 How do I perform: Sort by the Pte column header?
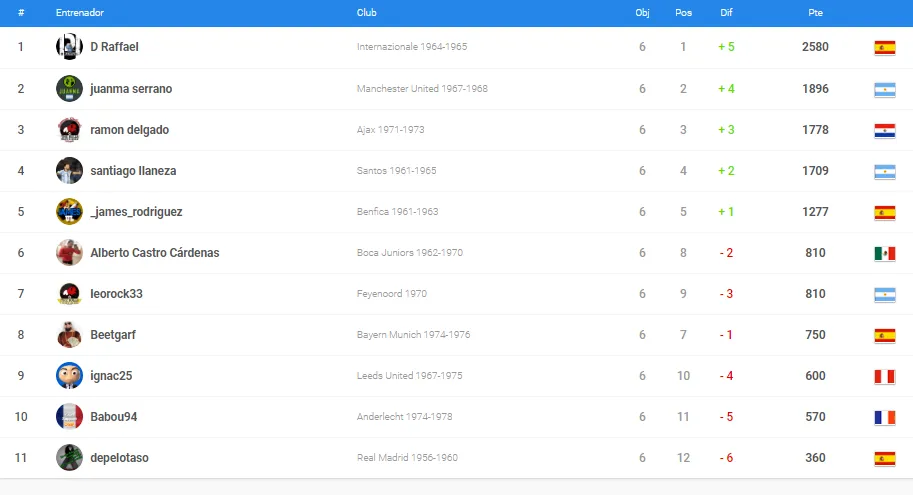[815, 12]
